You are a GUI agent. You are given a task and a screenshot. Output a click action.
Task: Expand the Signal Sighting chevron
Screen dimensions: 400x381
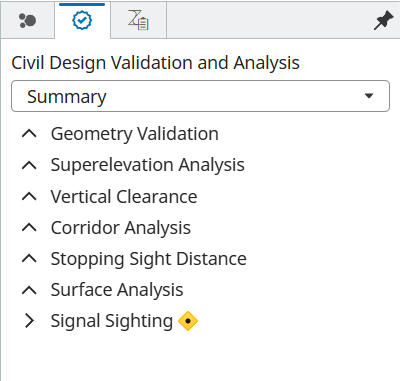(29, 321)
